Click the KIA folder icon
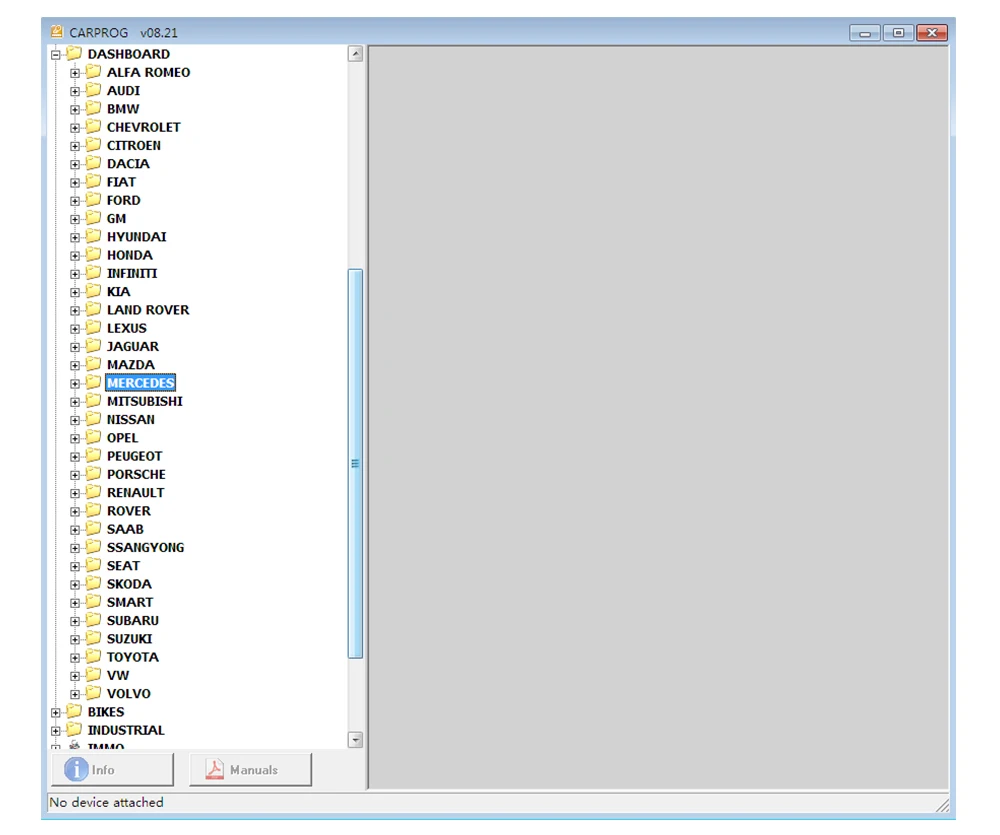This screenshot has height=835, width=1000. pos(94,291)
